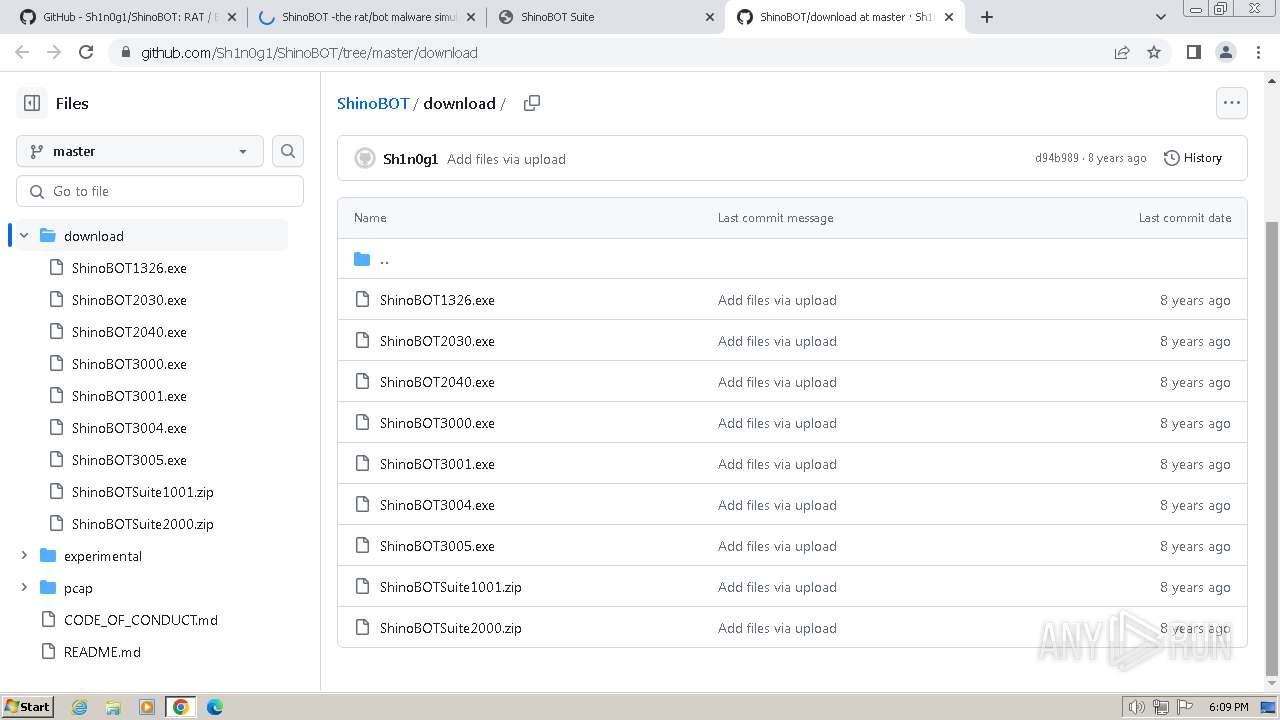Select ShinoBOT2040.exe in the file tree

click(x=129, y=332)
